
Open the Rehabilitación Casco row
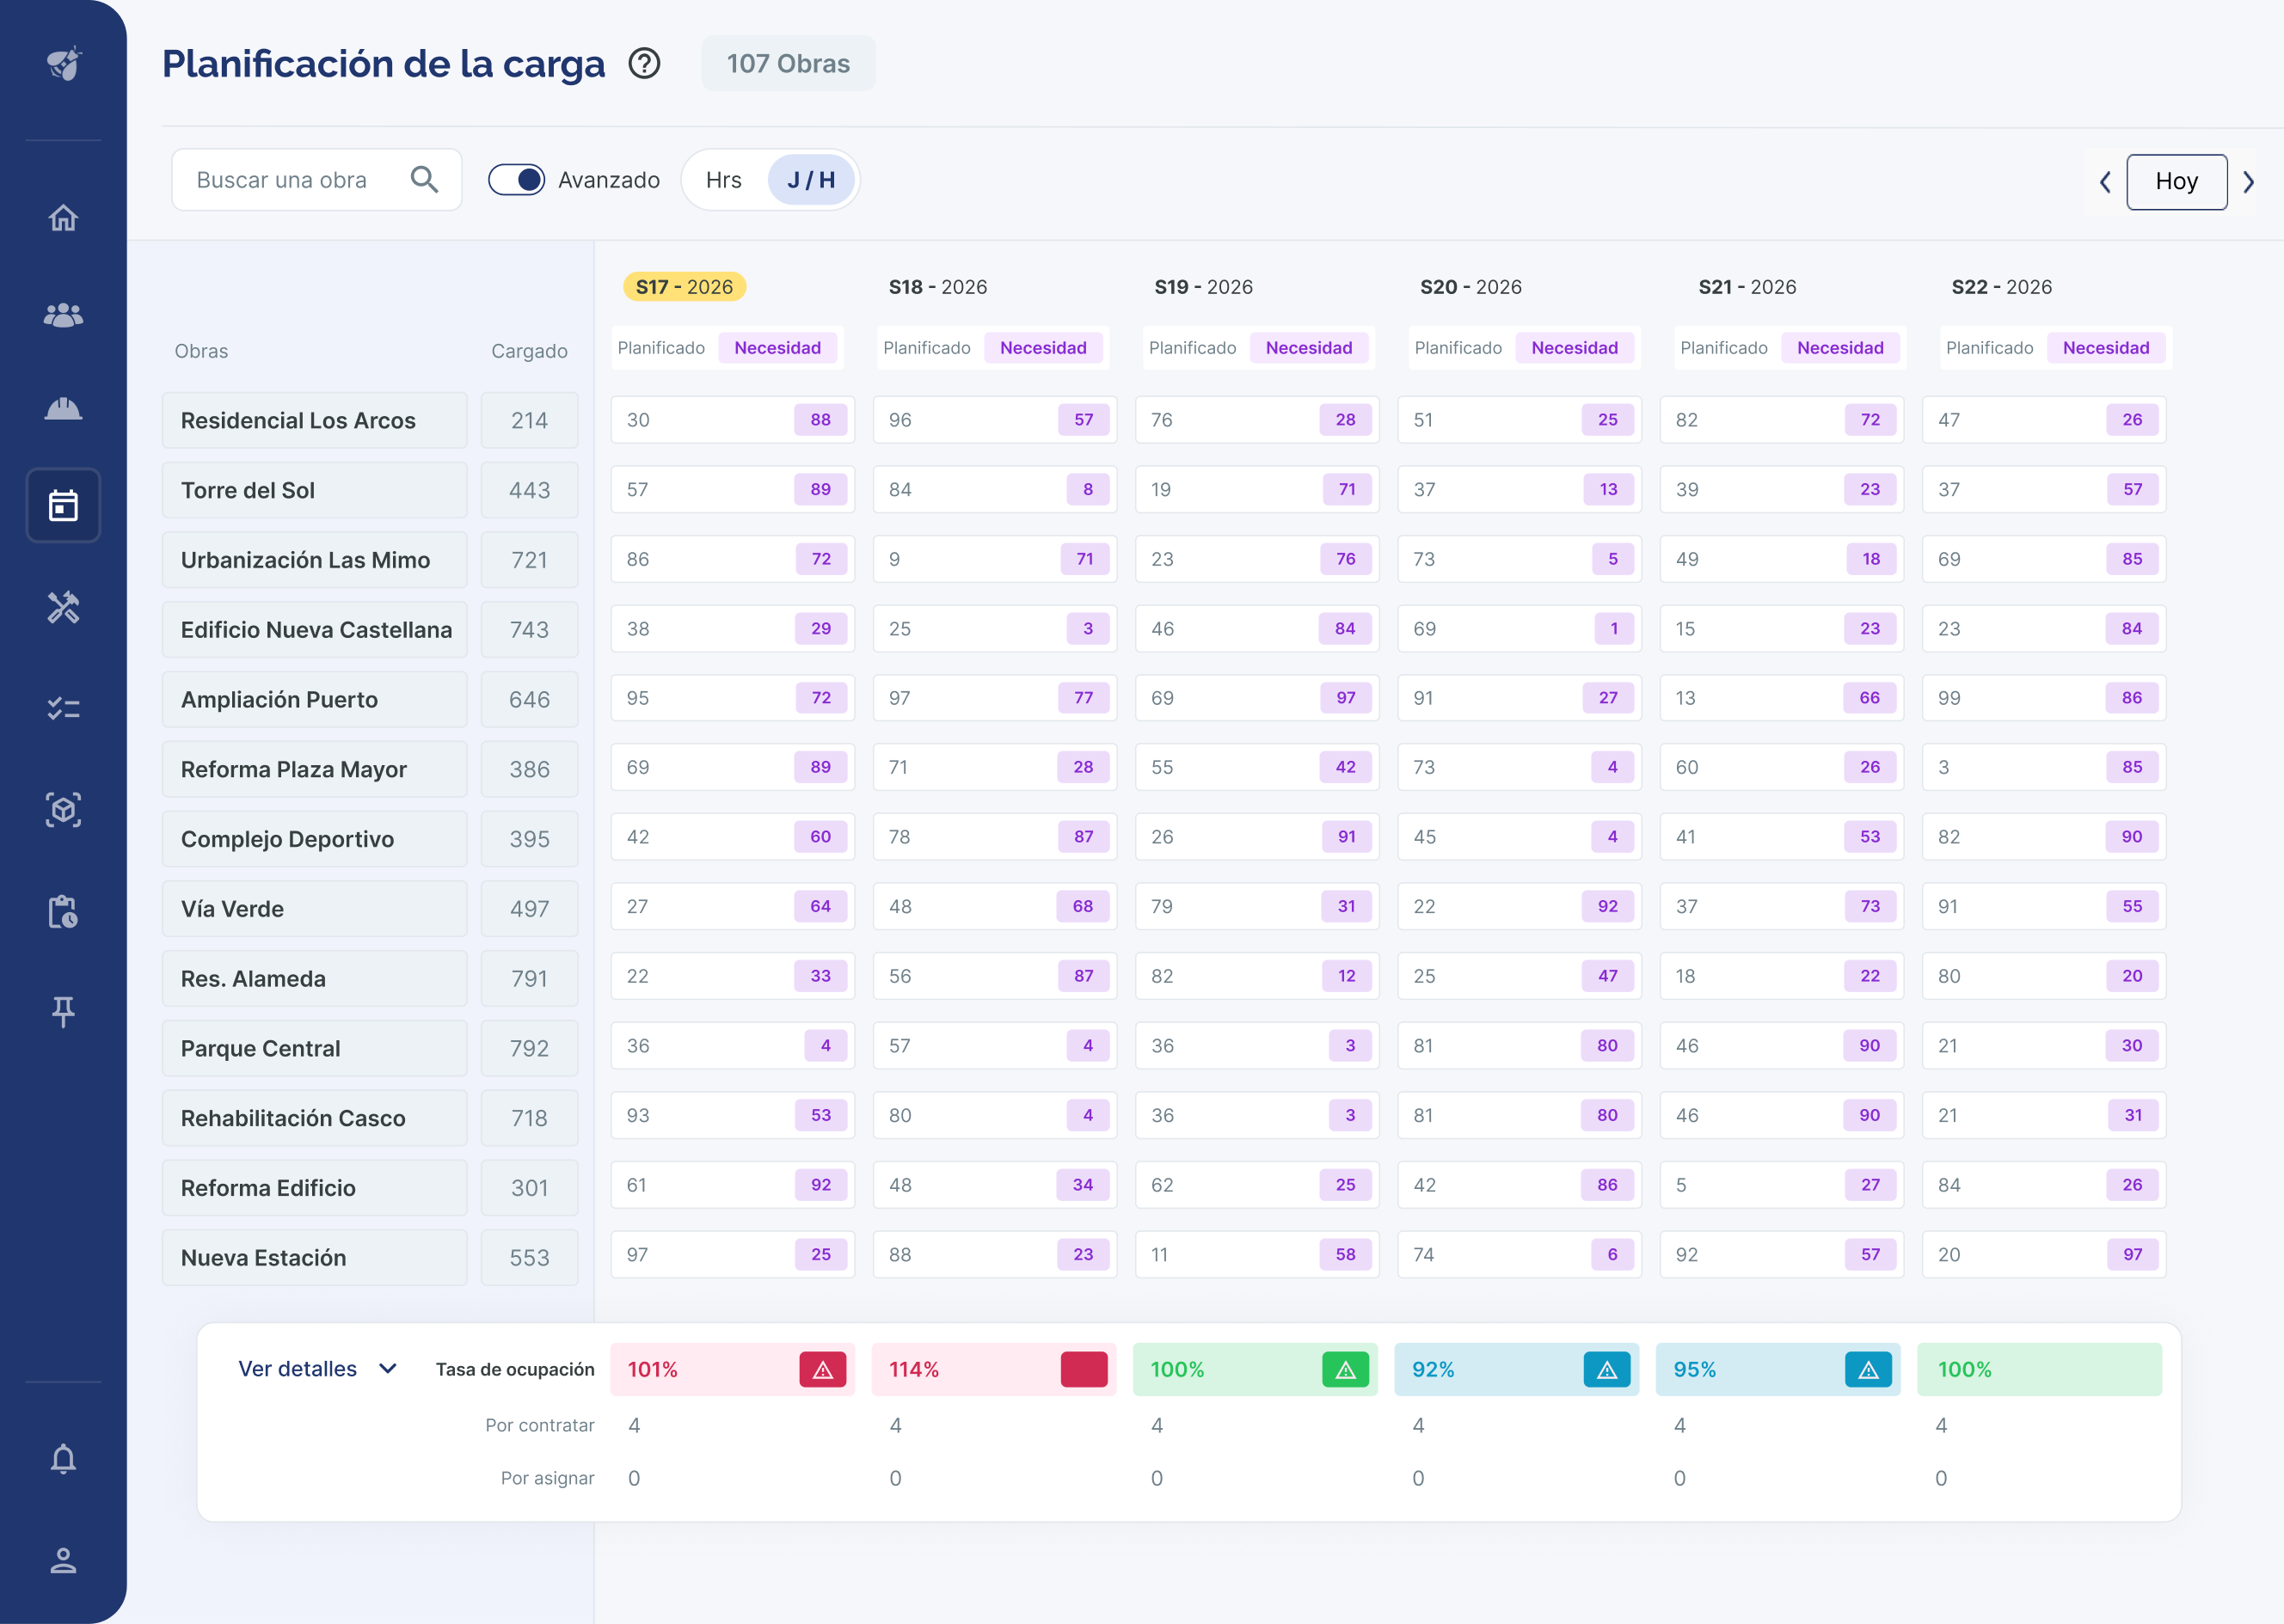314,1118
